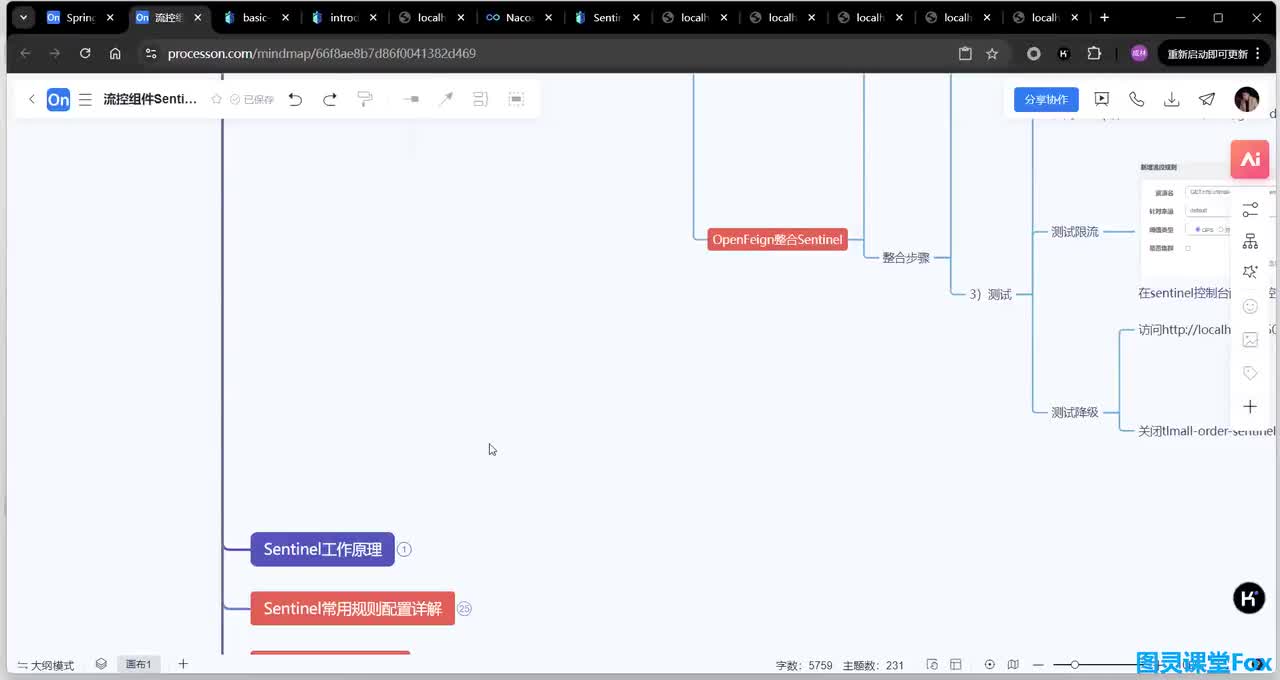Toggle the layout panel icon in status bar
This screenshot has height=680, width=1280.
click(956, 665)
